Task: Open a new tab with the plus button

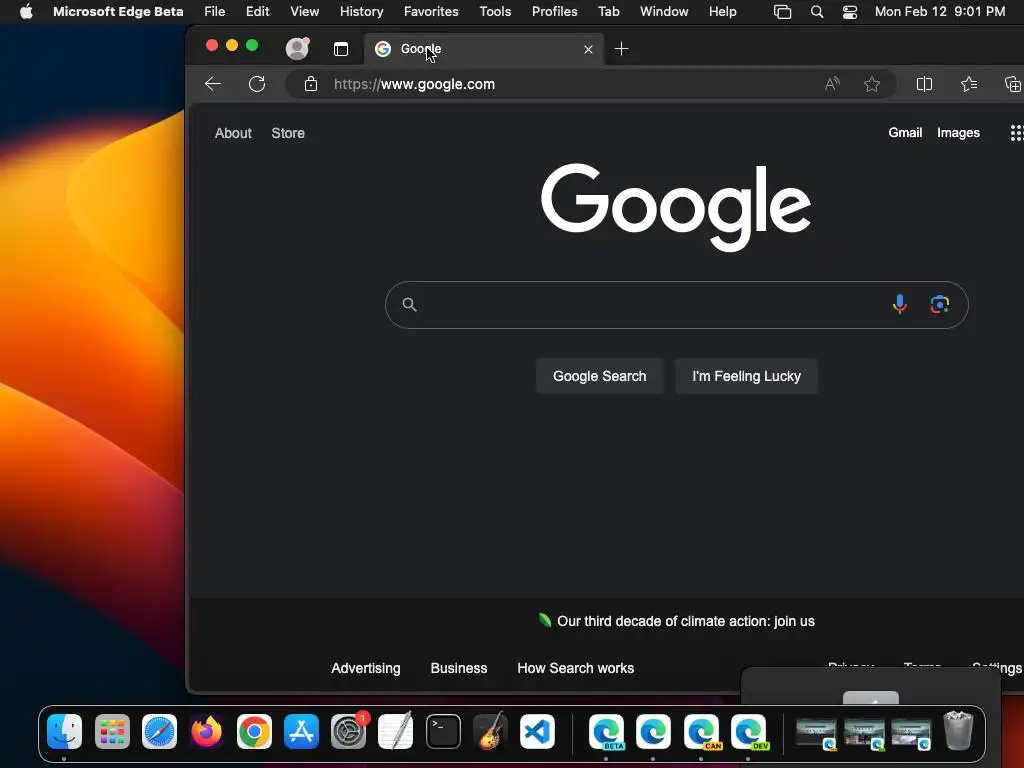Action: 622,49
